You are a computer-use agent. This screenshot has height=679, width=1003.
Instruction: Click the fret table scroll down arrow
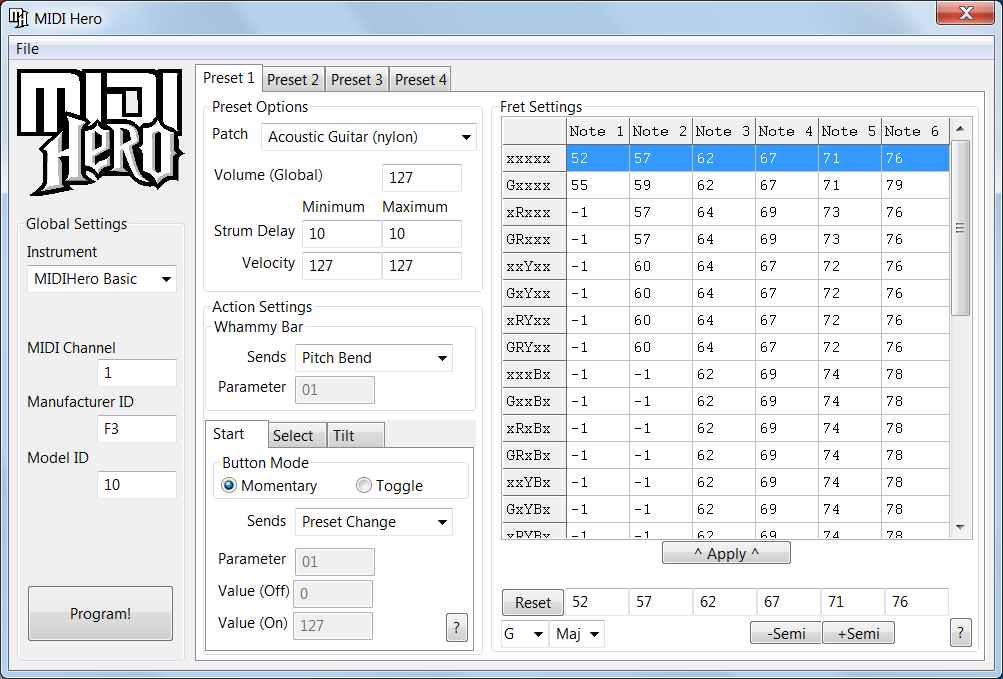click(x=960, y=527)
